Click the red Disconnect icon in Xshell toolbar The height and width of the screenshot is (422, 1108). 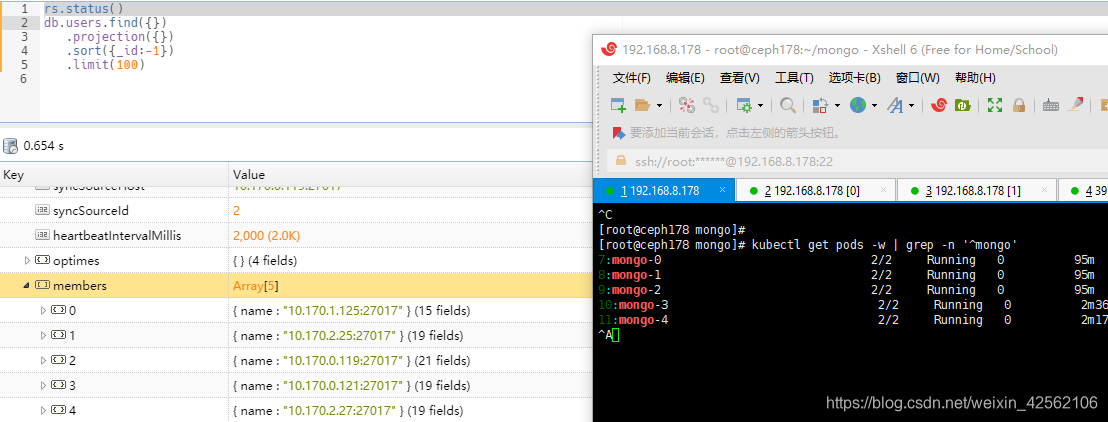click(686, 105)
